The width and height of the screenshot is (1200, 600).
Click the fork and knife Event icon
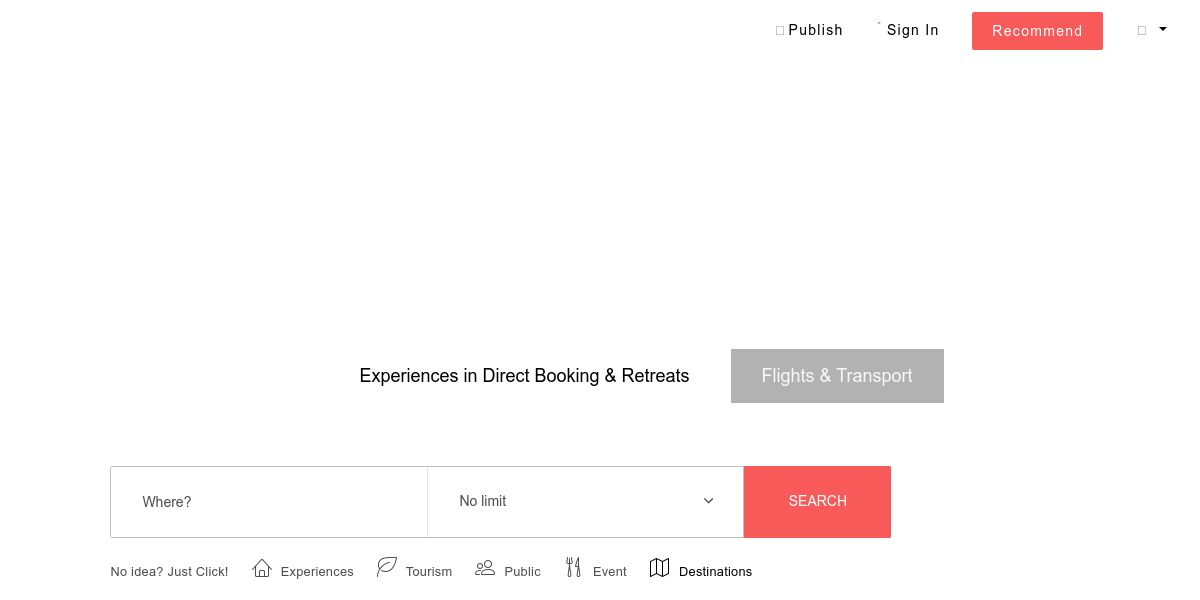pyautogui.click(x=573, y=567)
